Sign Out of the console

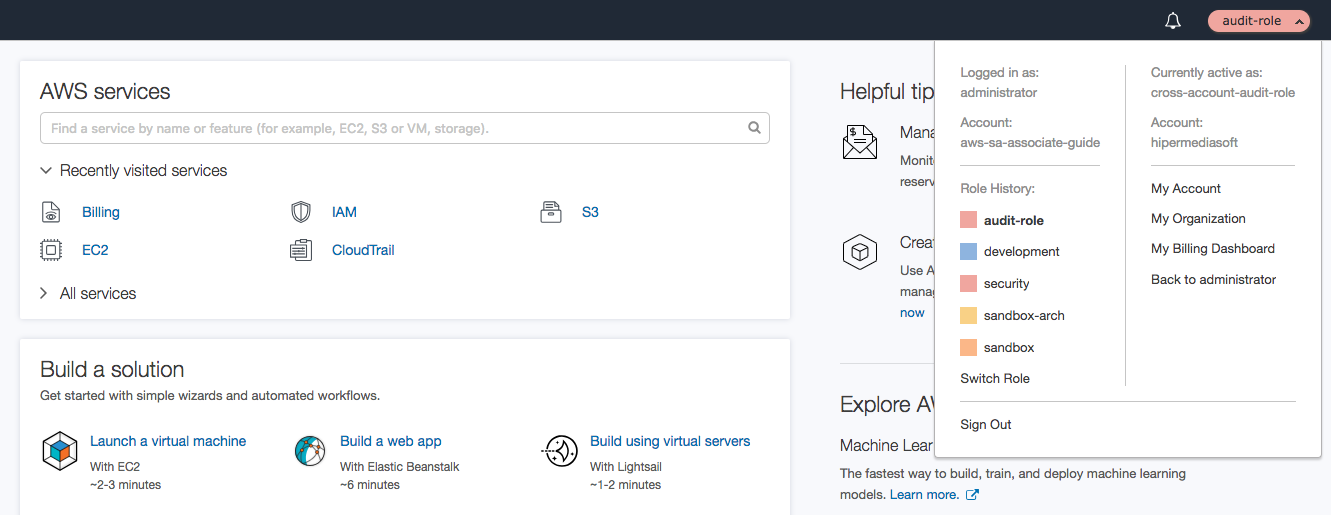(986, 424)
